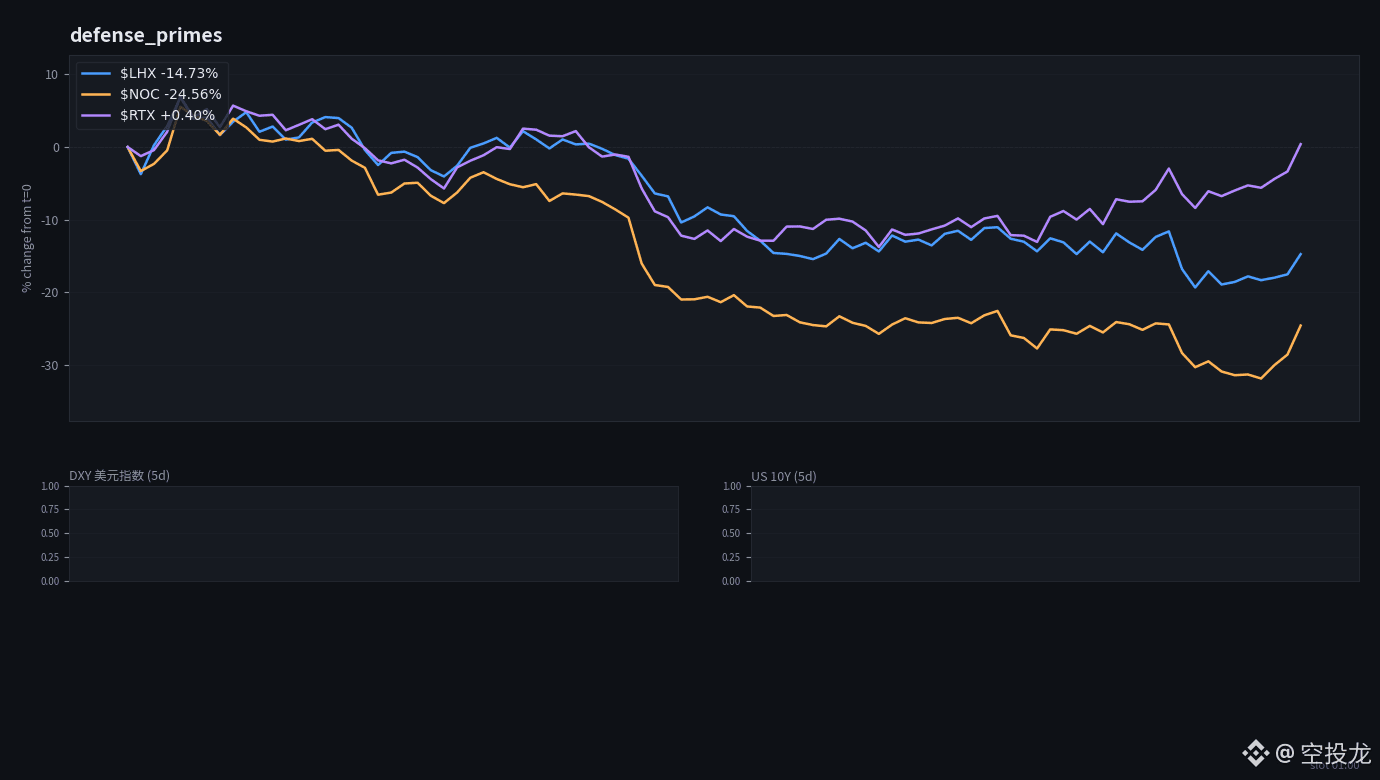This screenshot has width=1380, height=780.
Task: Click the 'US 10Y (5d)' subplot title
Action: pos(784,477)
